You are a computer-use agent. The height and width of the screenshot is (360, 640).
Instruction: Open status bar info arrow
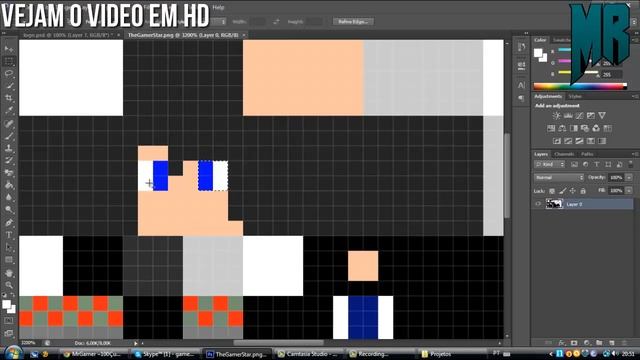(136, 343)
